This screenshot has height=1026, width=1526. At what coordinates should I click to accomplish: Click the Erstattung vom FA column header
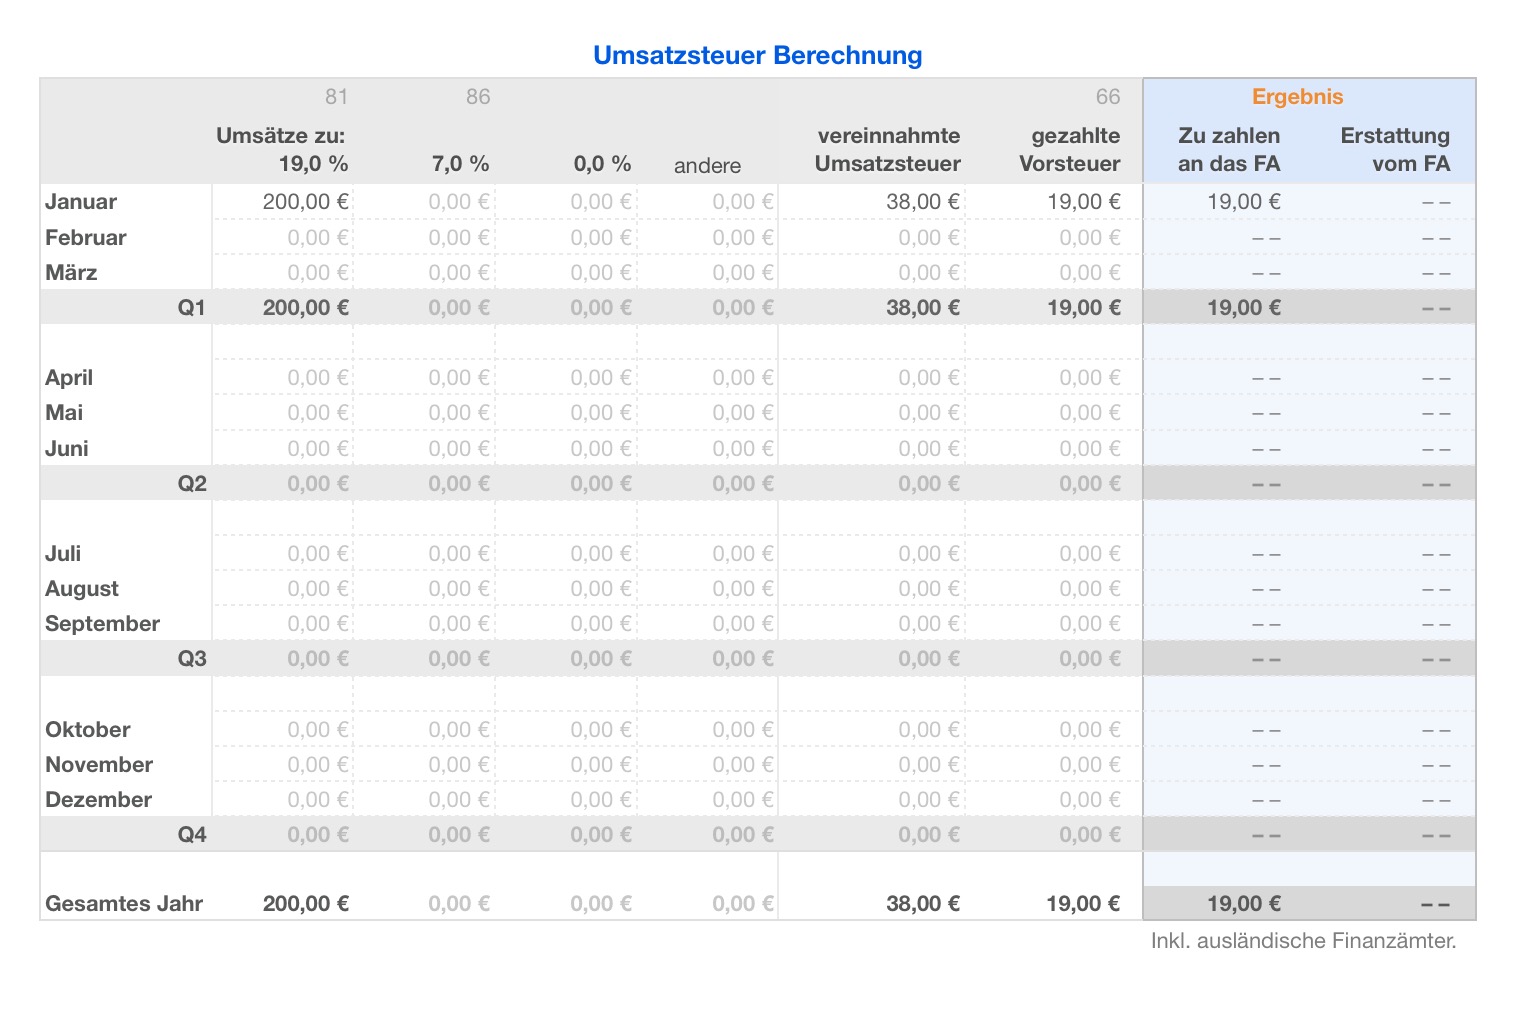click(1394, 150)
